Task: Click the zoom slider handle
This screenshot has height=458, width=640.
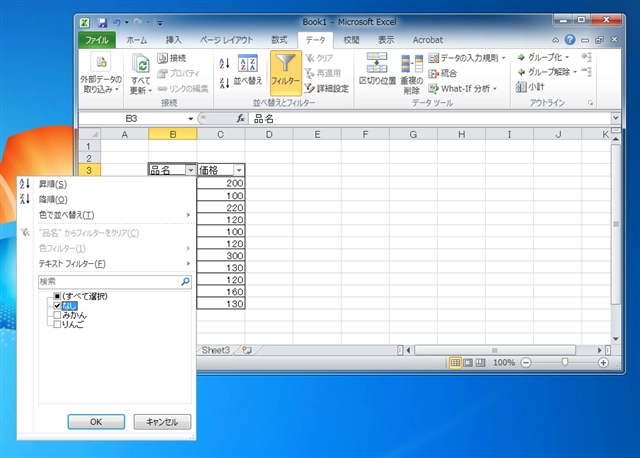Action: (x=565, y=362)
